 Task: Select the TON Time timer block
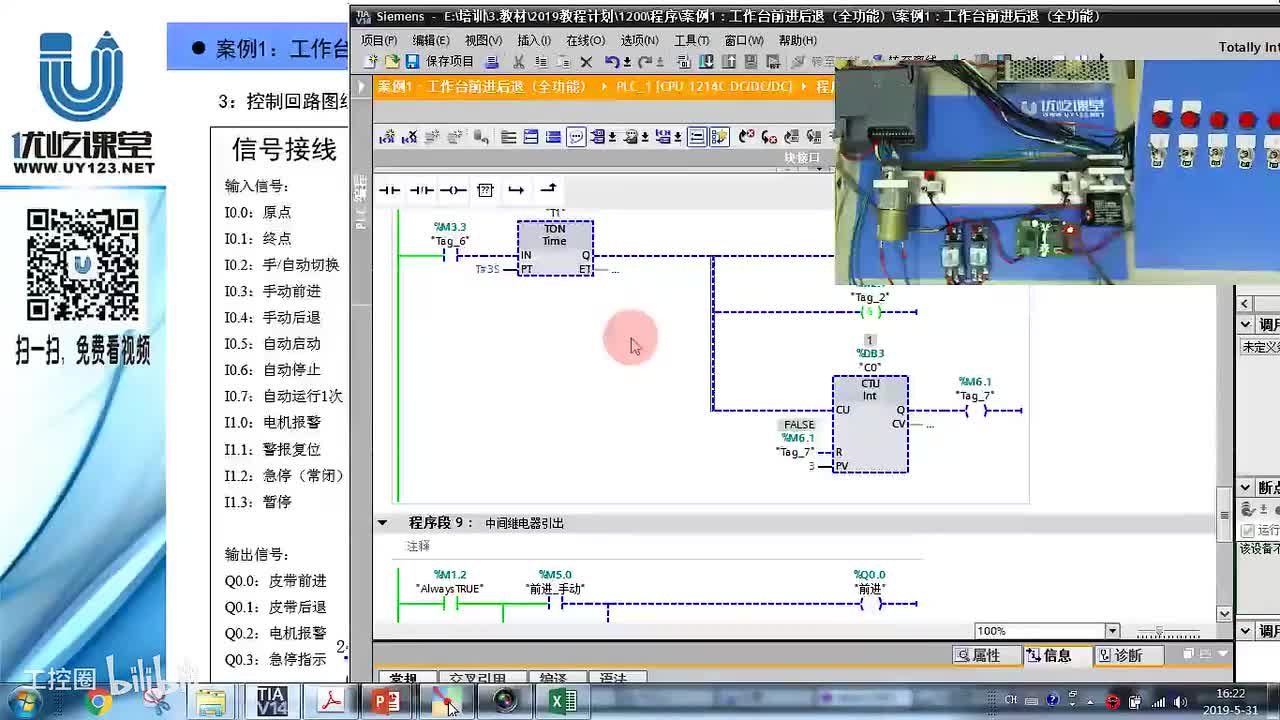[555, 248]
